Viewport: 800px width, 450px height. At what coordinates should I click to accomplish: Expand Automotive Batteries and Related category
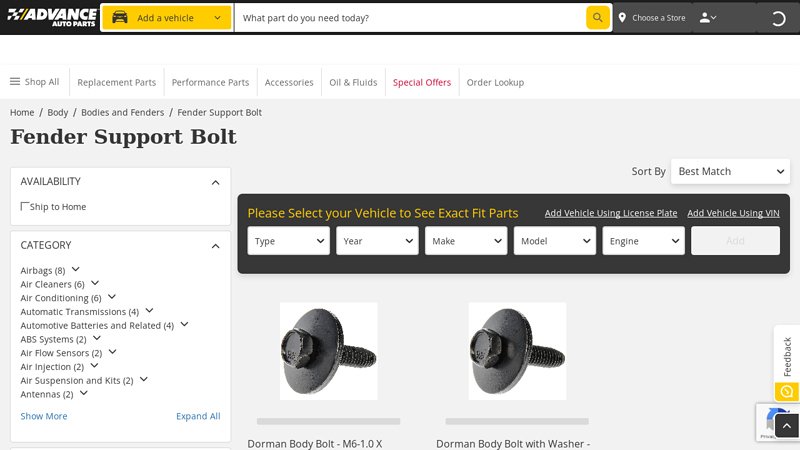[x=184, y=324]
